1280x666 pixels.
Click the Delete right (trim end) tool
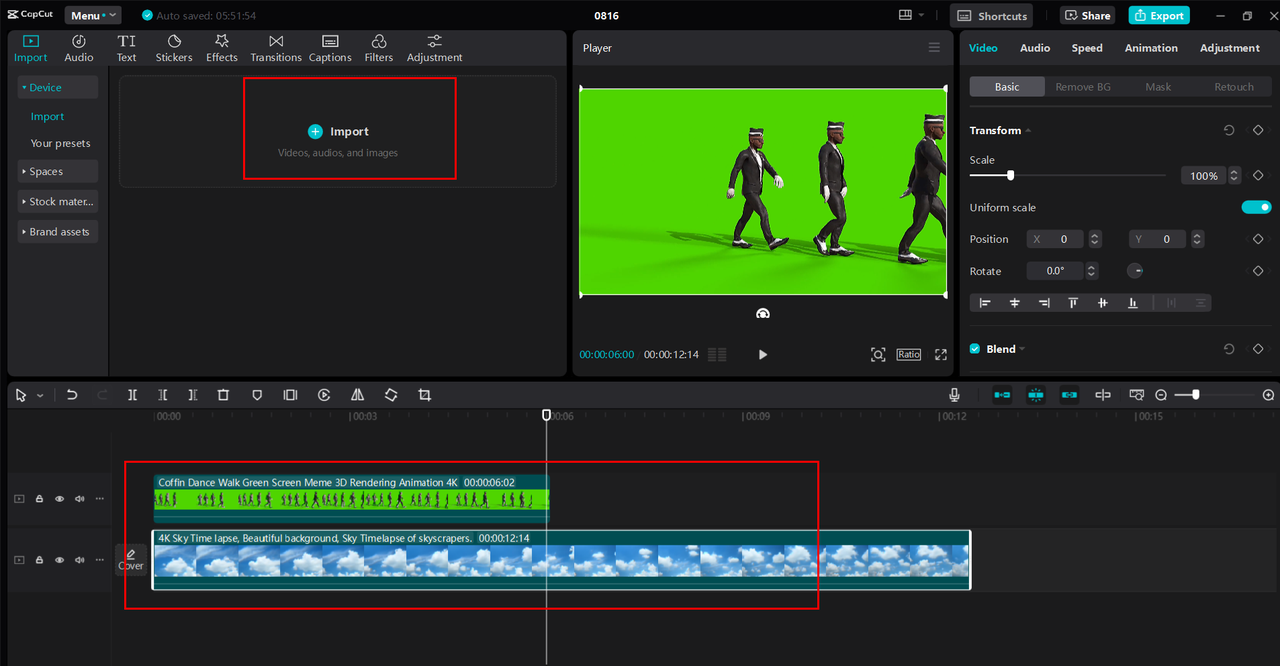coord(193,395)
